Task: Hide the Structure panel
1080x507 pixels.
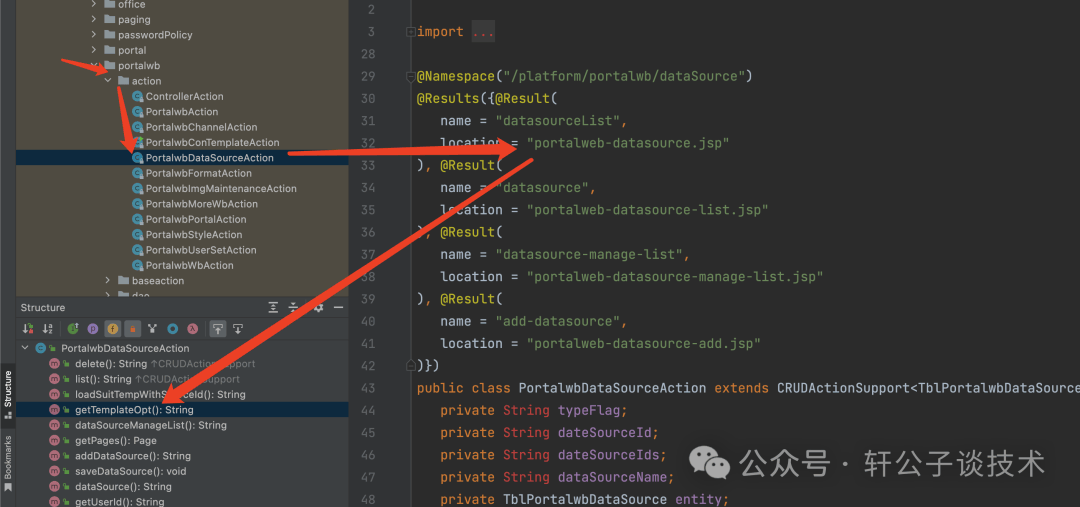Action: [x=338, y=307]
